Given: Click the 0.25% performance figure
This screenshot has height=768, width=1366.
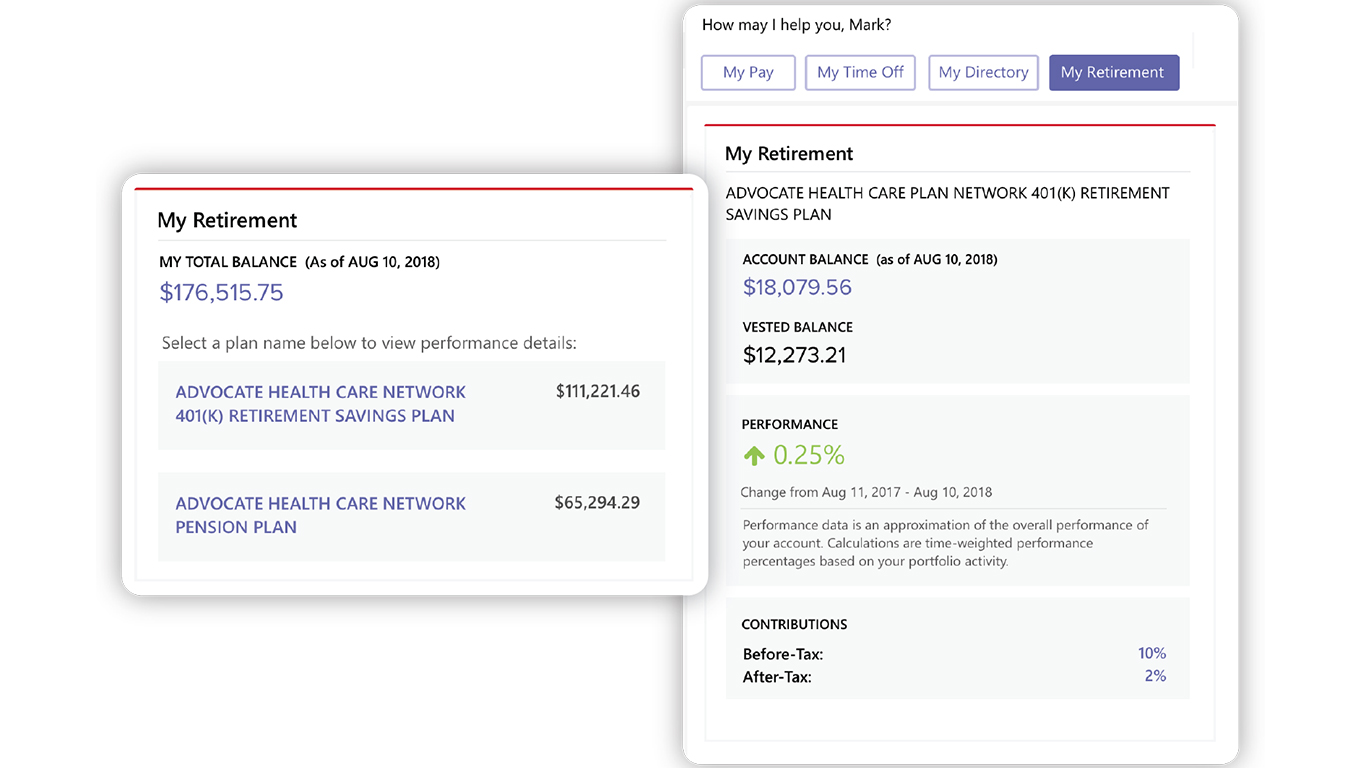Looking at the screenshot, I should click(808, 456).
